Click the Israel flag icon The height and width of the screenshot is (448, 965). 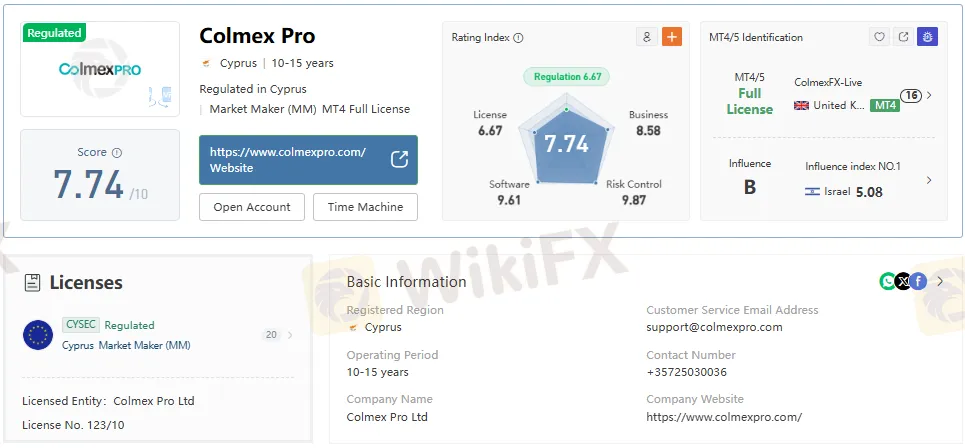tap(812, 191)
